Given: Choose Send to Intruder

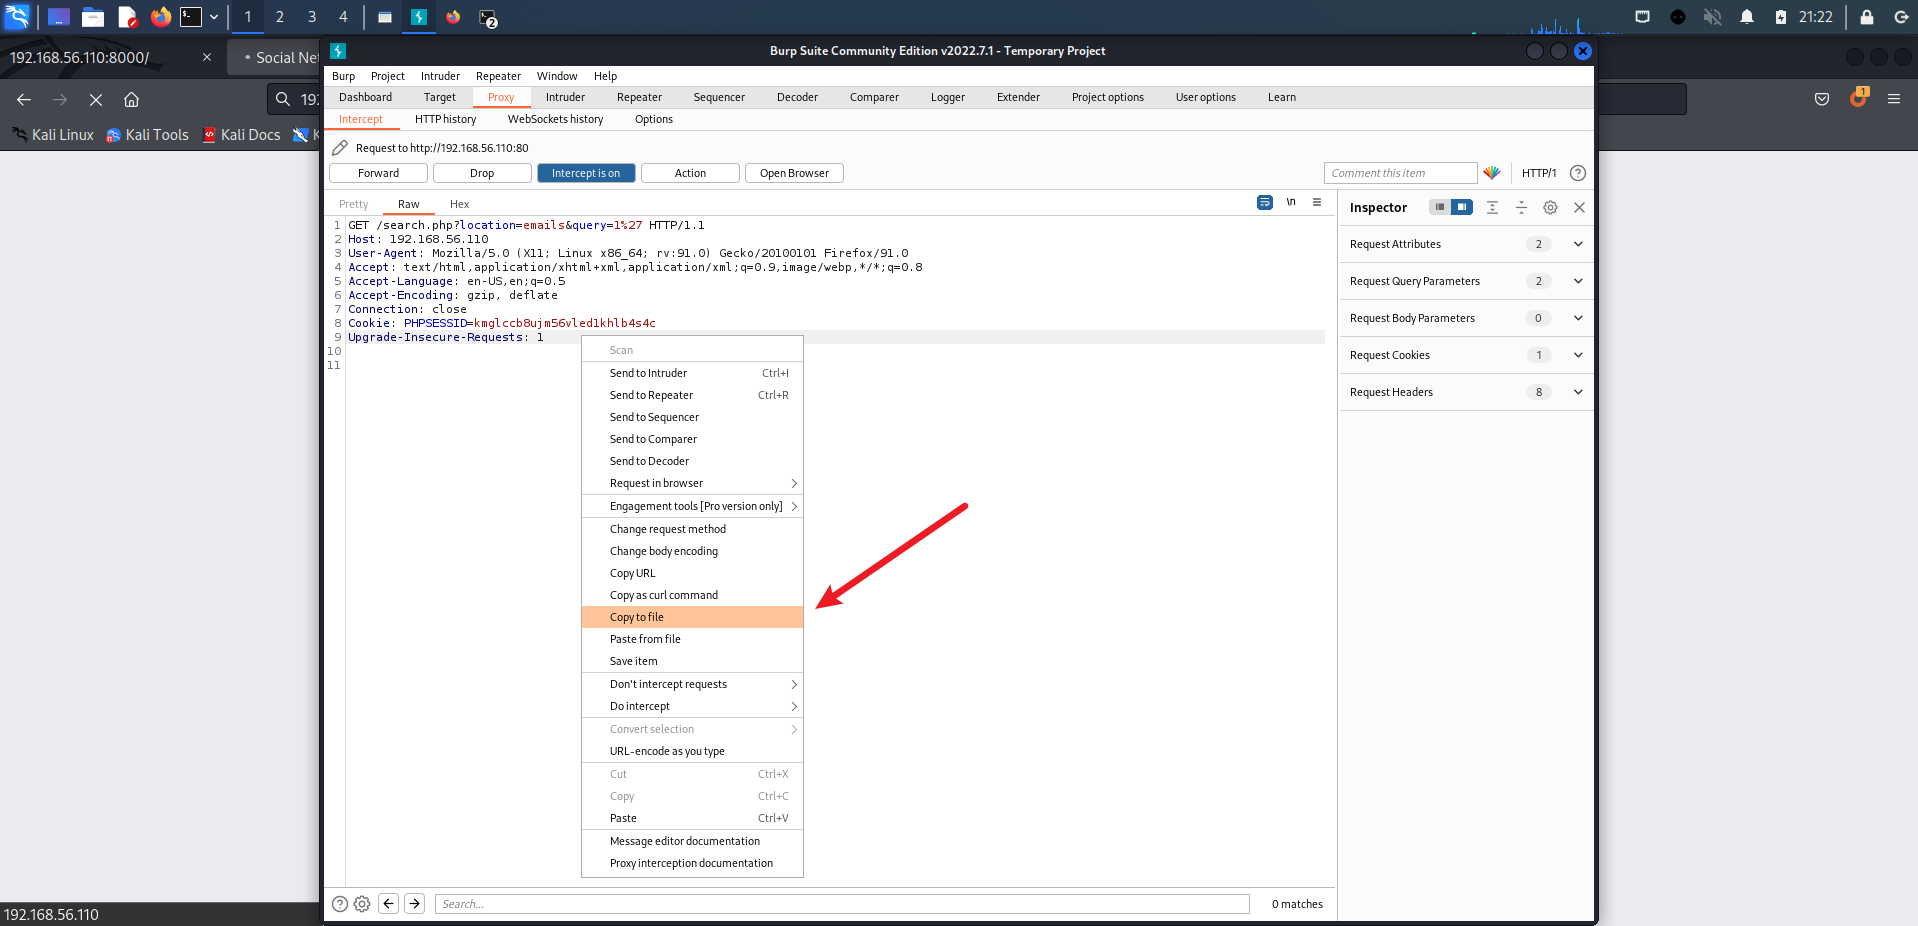Looking at the screenshot, I should coord(692,373).
